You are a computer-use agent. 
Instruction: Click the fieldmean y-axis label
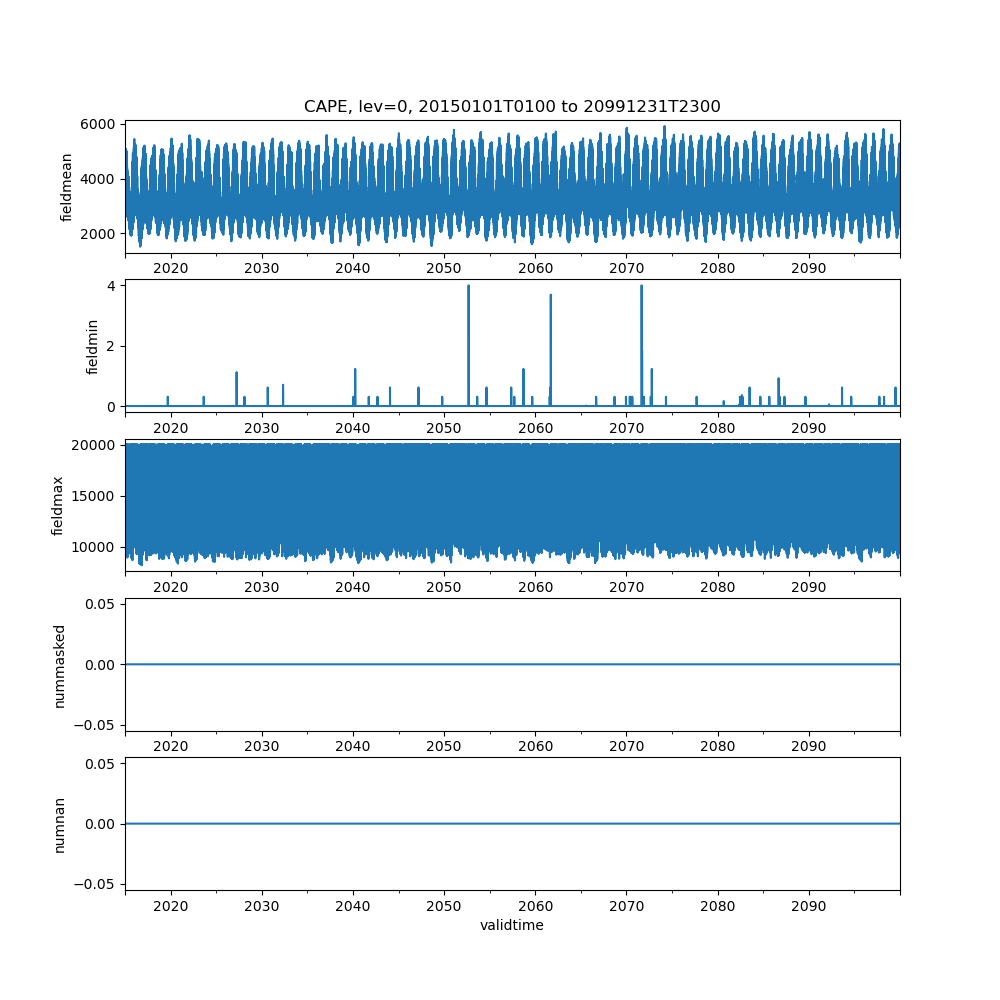coord(67,187)
